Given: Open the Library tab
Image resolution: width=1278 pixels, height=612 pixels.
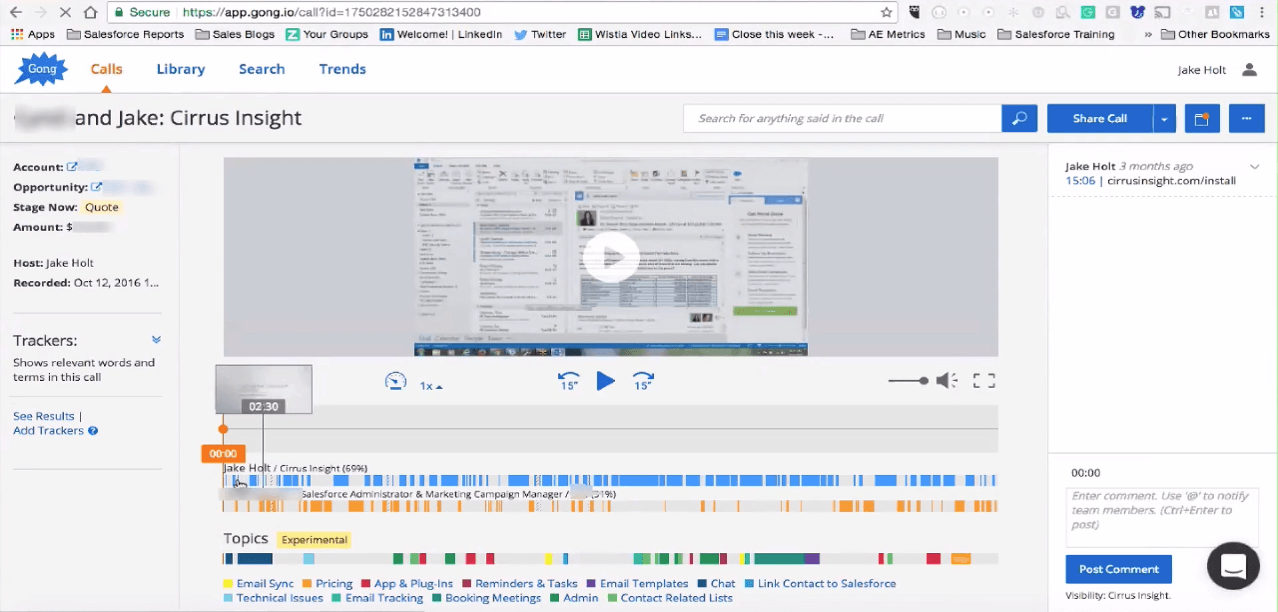Looking at the screenshot, I should pyautogui.click(x=181, y=69).
